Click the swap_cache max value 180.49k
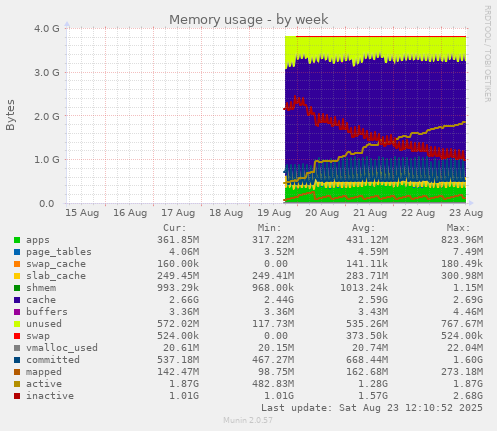Viewport: 497px width, 431px height. [462, 264]
